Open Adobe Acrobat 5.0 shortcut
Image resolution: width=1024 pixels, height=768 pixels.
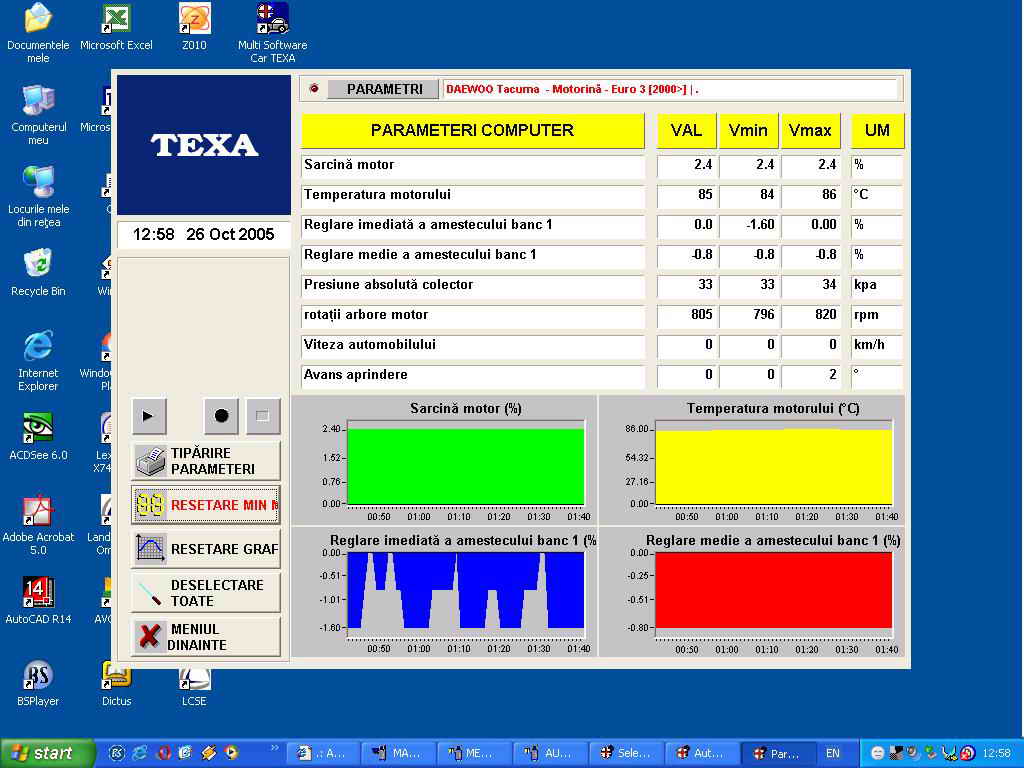pyautogui.click(x=38, y=525)
